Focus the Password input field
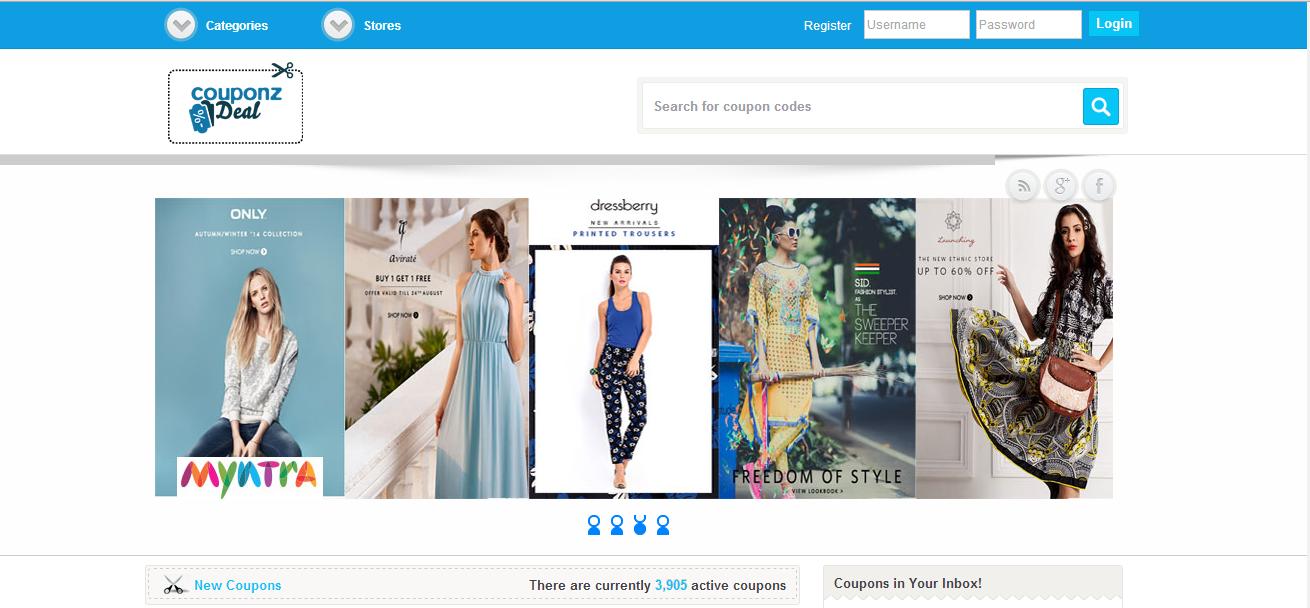This screenshot has height=608, width=1310. [x=1029, y=25]
